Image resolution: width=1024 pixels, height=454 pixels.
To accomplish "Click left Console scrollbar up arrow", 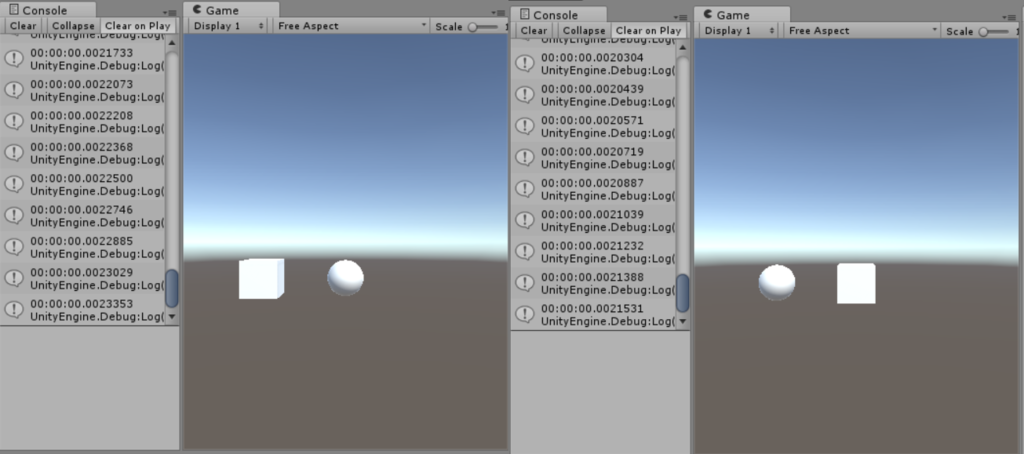I will (172, 42).
